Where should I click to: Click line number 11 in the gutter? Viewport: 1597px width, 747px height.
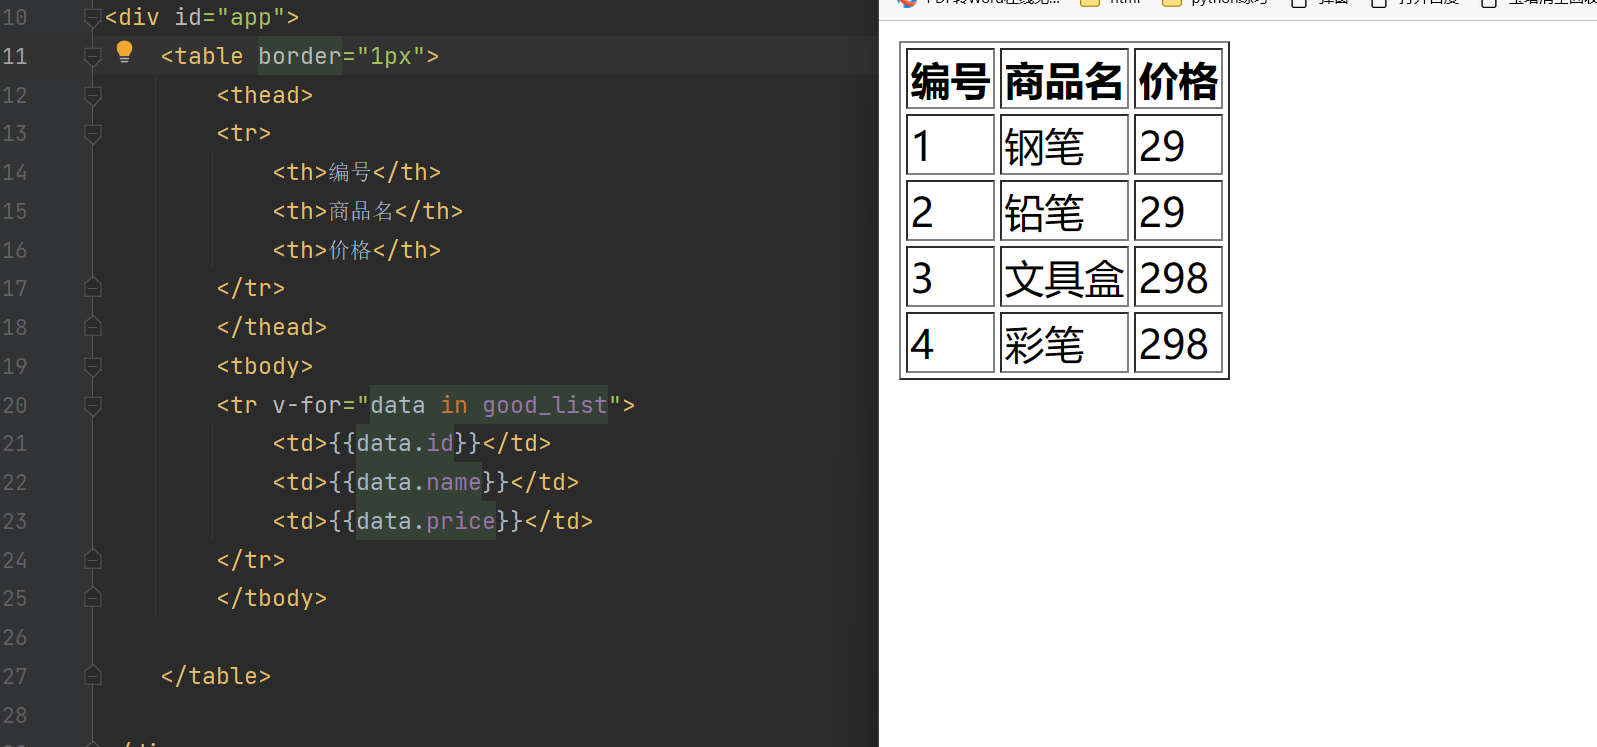(x=15, y=56)
